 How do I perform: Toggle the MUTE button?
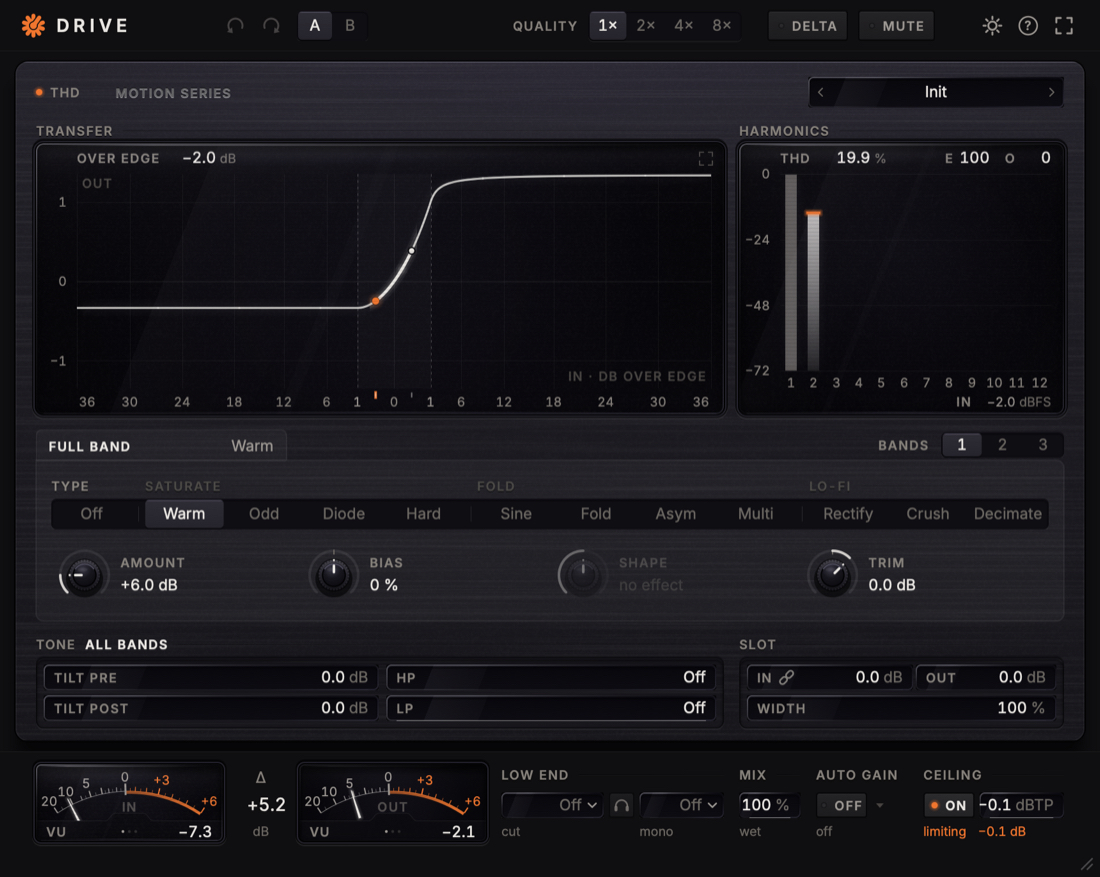click(897, 26)
